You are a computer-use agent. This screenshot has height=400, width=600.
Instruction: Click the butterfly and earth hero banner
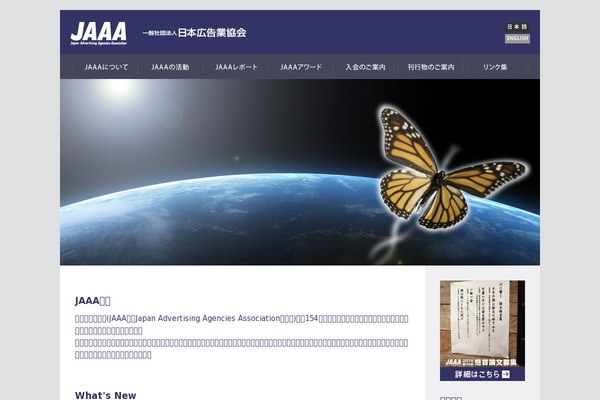pyautogui.click(x=300, y=172)
